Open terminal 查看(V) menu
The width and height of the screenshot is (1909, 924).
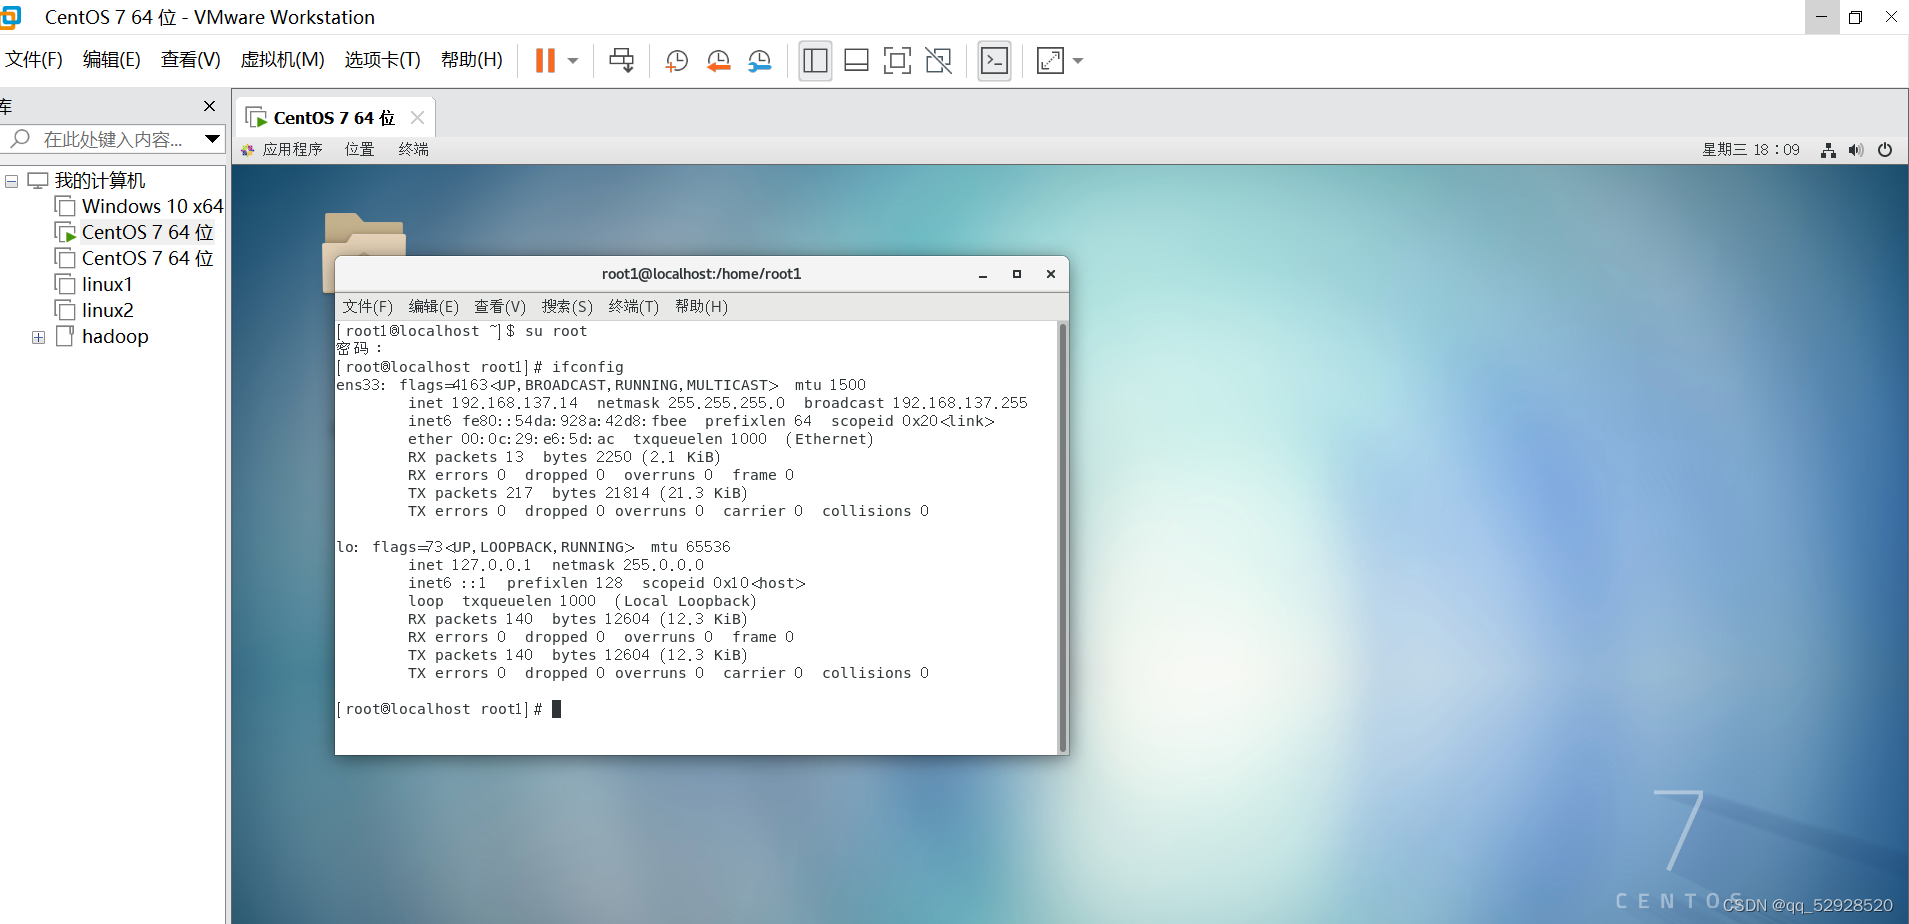(499, 307)
